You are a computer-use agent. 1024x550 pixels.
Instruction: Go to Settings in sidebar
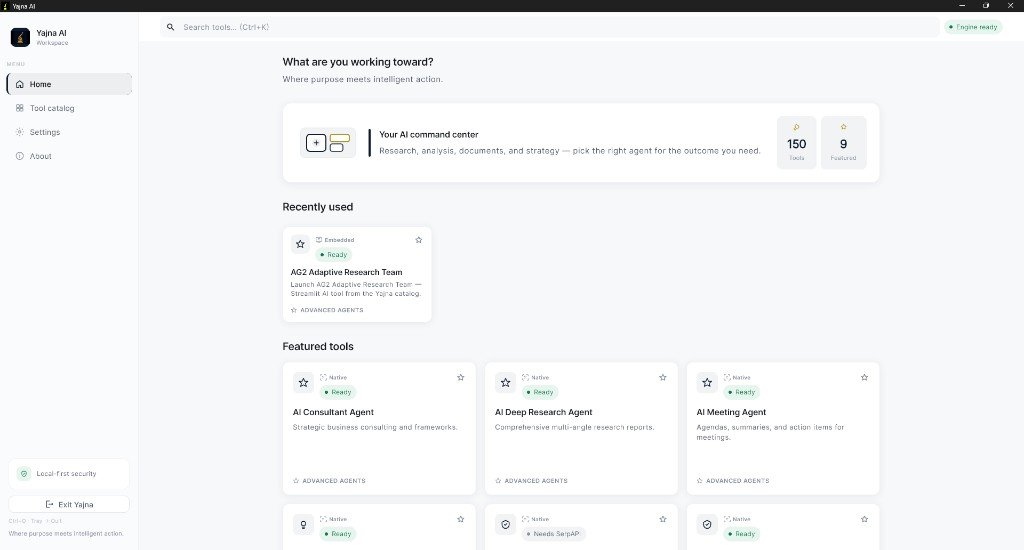pyautogui.click(x=69, y=132)
